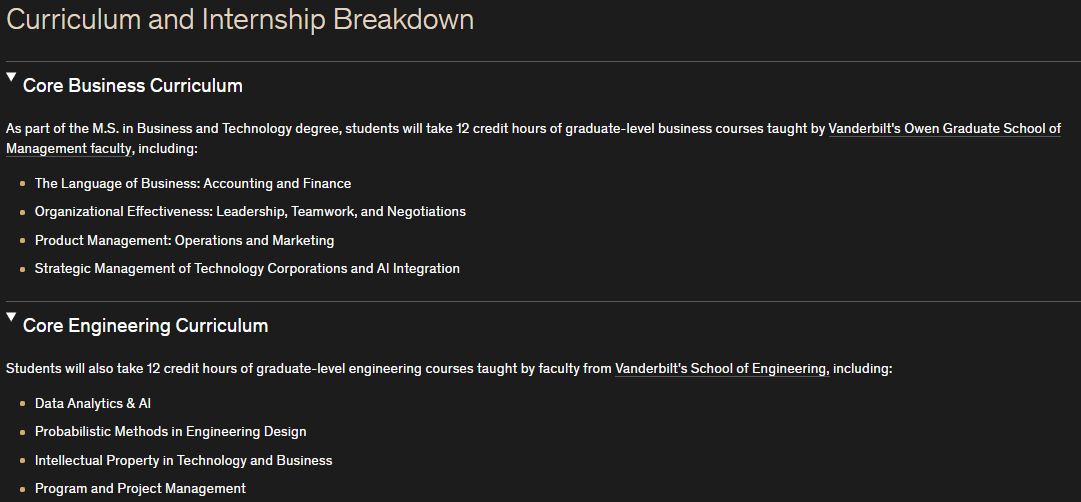1081x502 pixels.
Task: Select Strategic Management of Technology Corporations item
Action: 247,269
